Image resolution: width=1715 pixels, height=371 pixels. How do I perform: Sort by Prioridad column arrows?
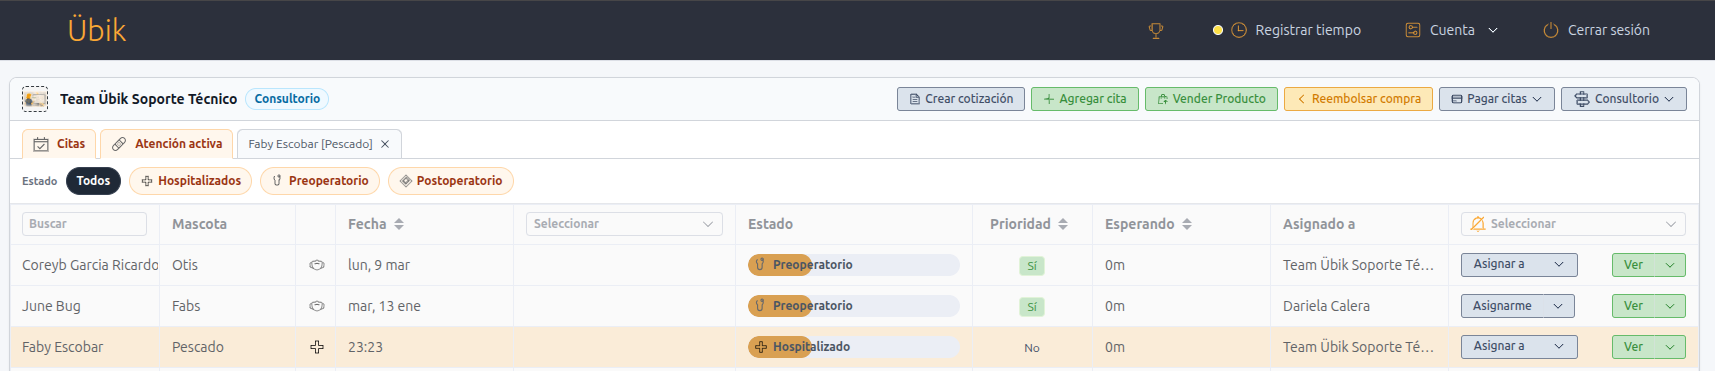point(1063,224)
